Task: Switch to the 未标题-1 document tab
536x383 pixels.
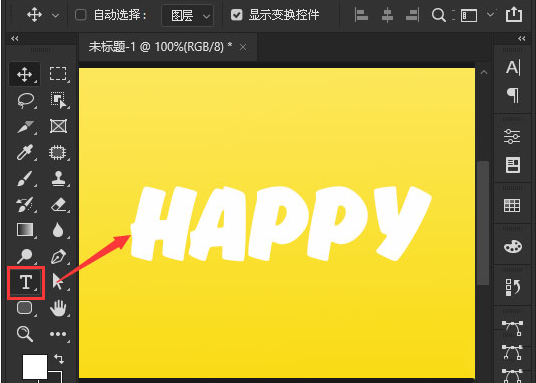Action: [160, 47]
